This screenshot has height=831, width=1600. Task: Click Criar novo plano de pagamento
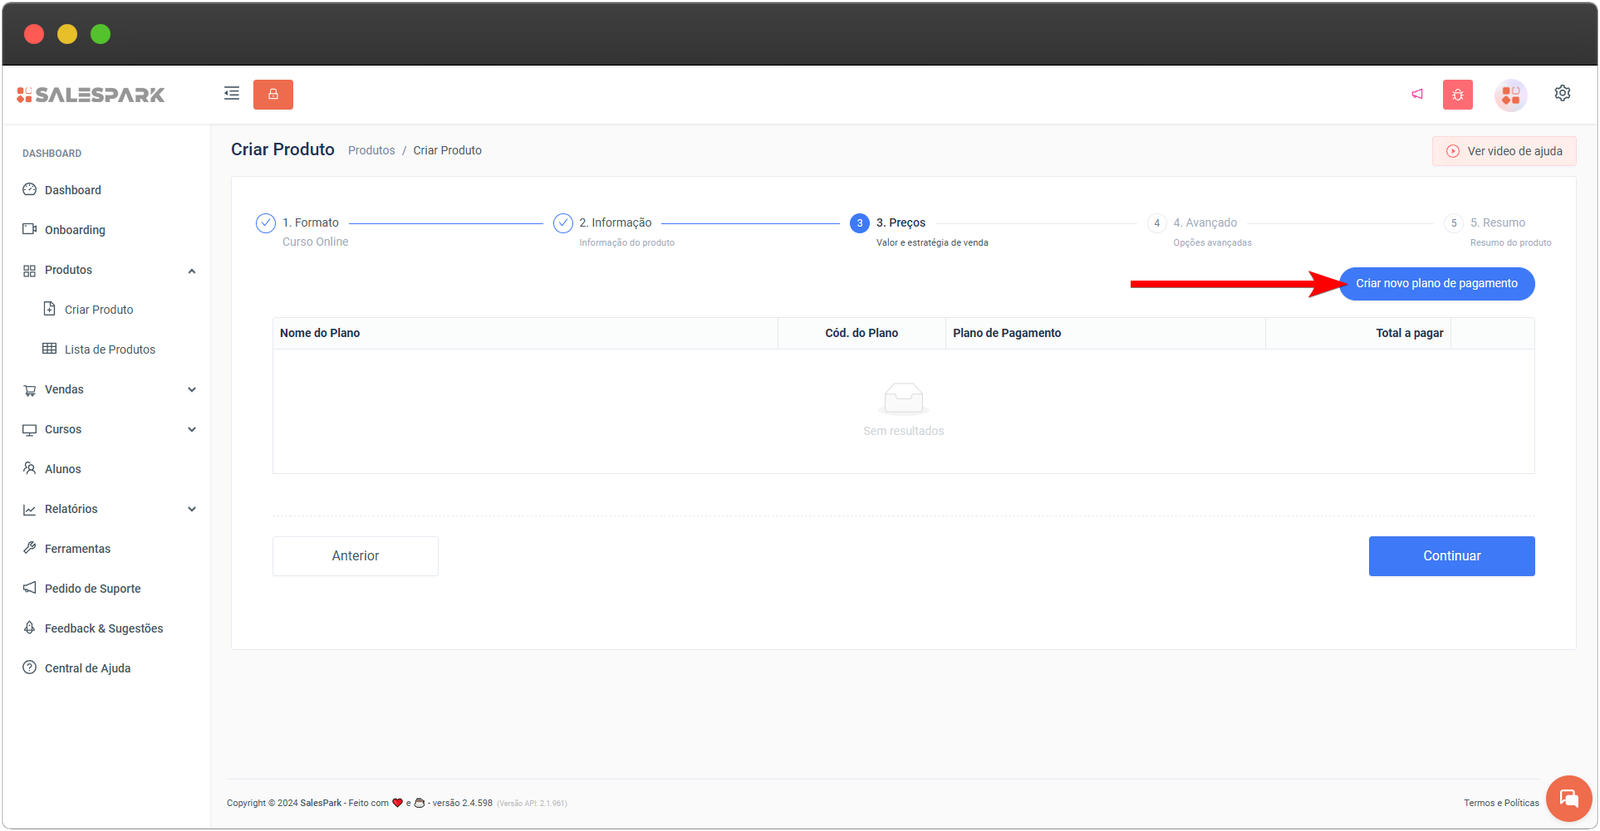point(1436,284)
